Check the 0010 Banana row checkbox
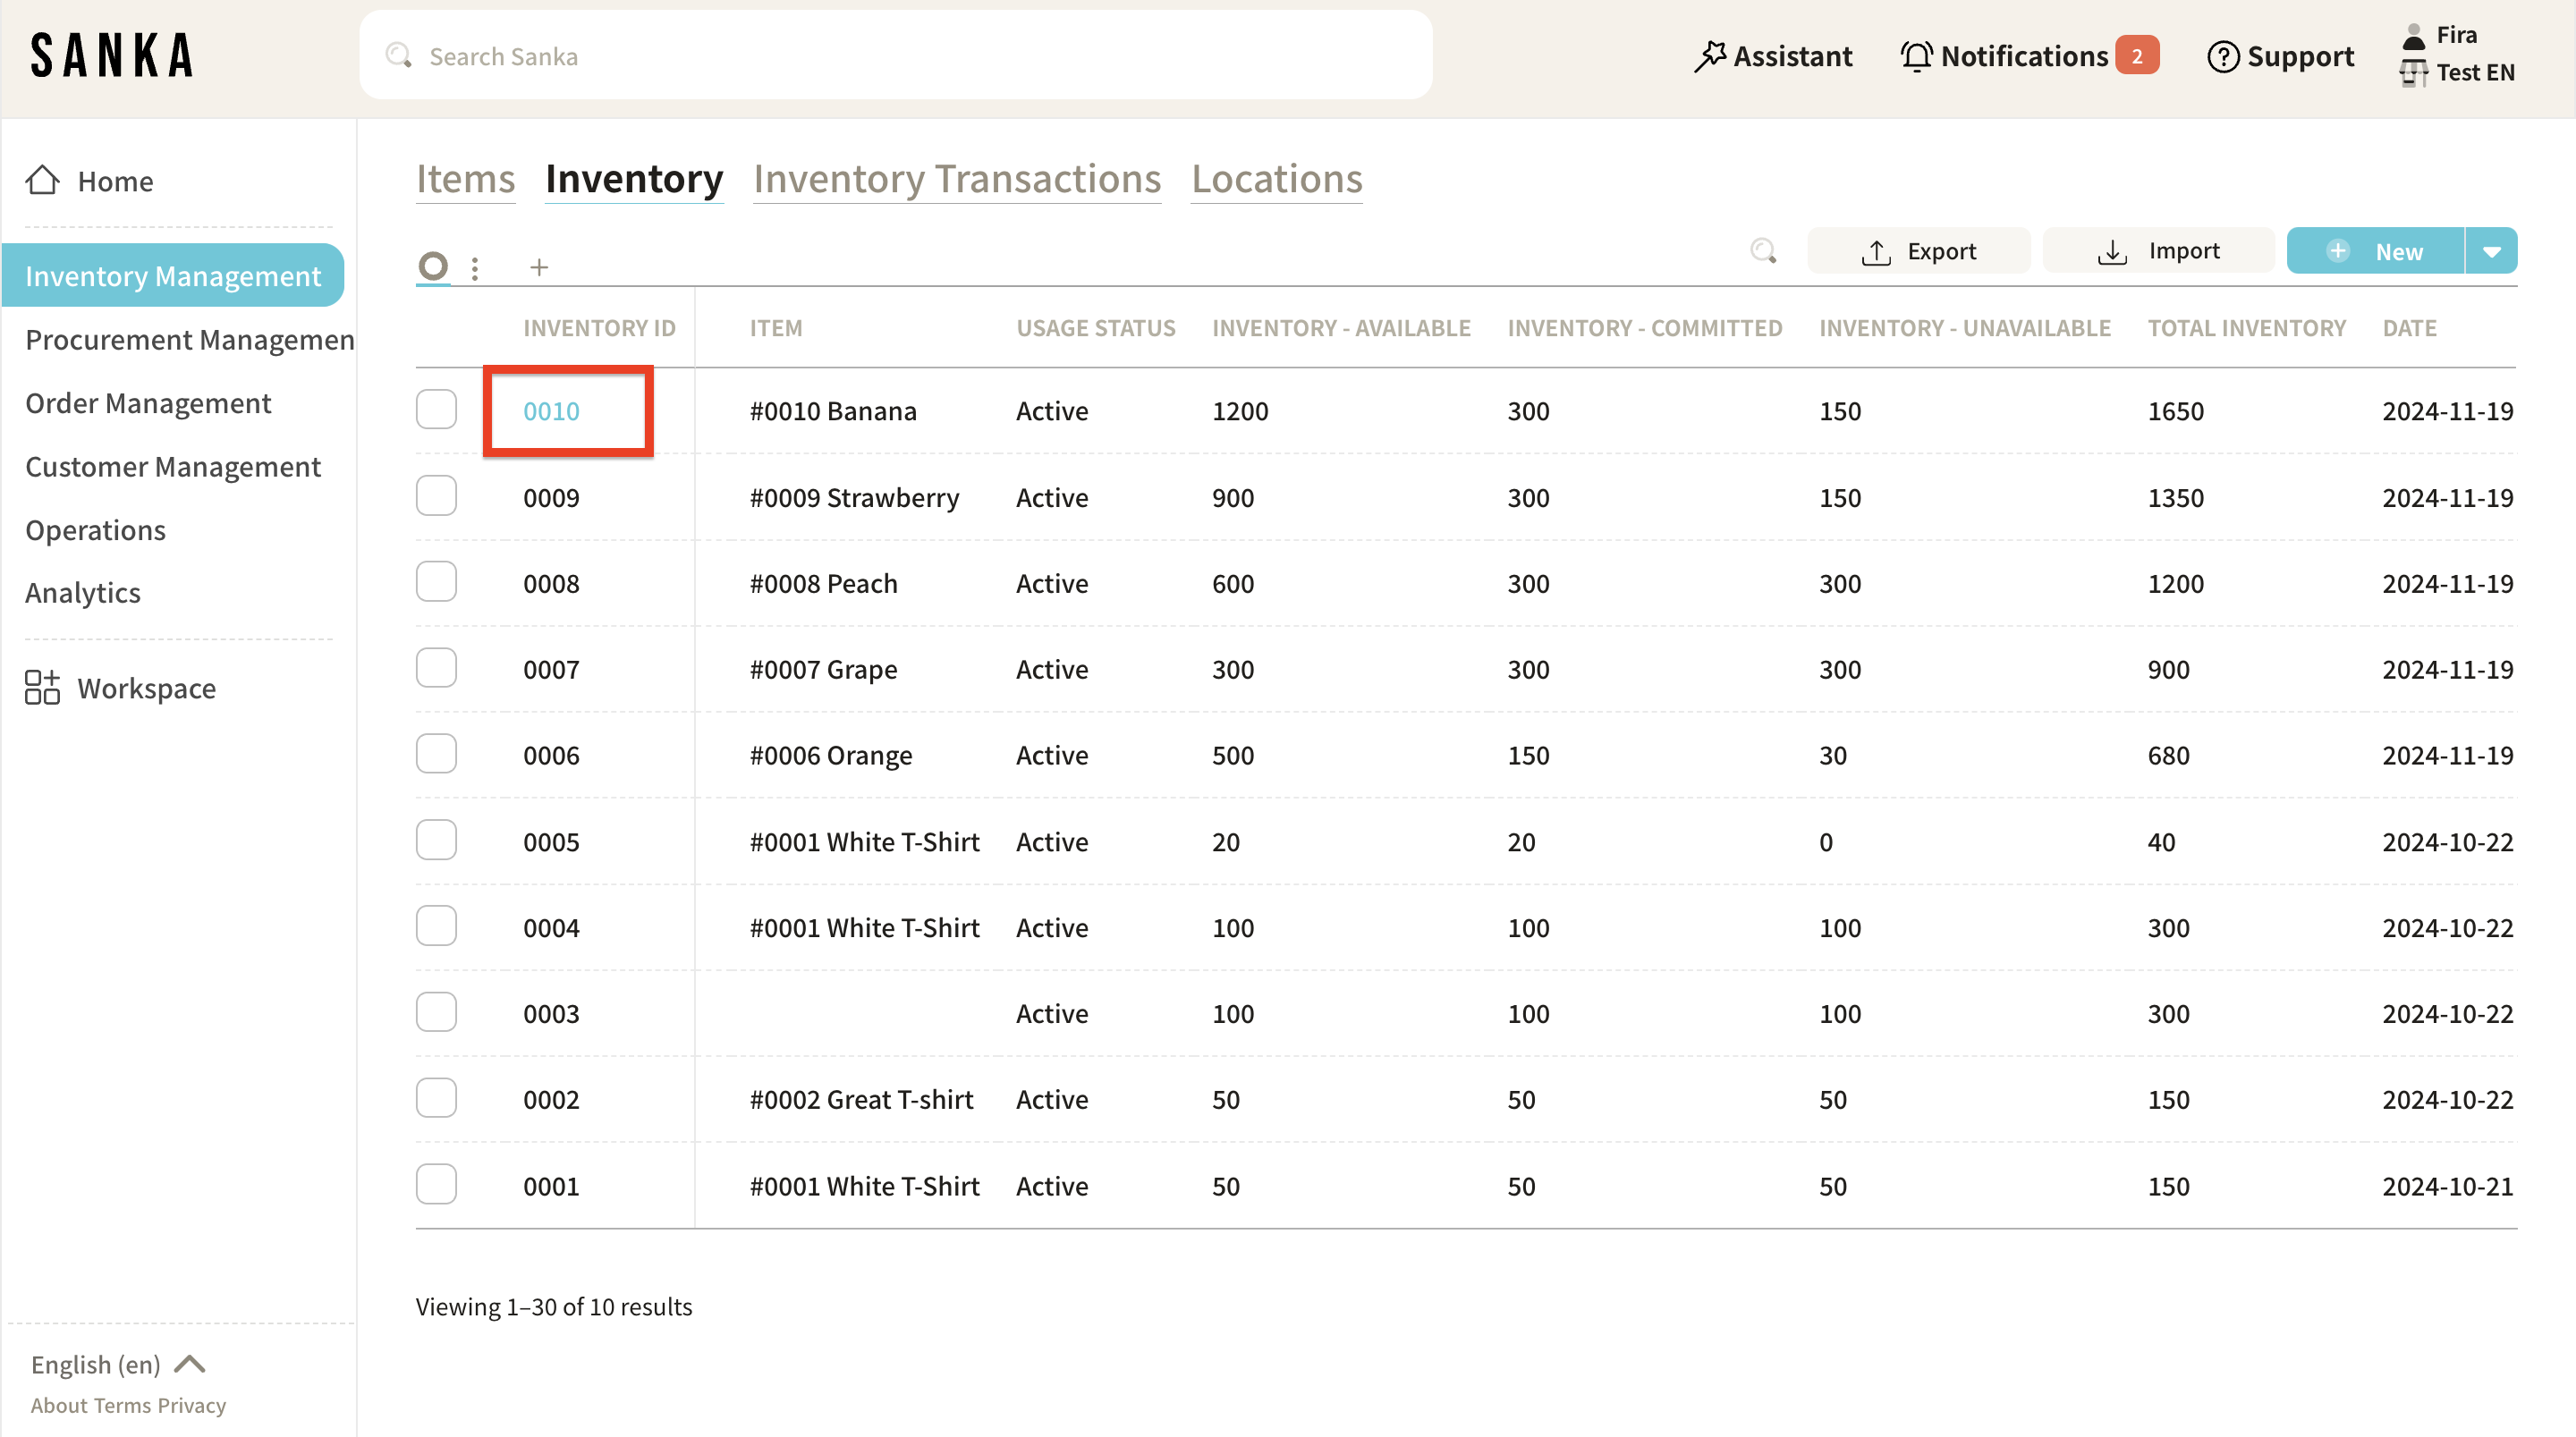Viewport: 2576px width, 1437px height. [x=436, y=410]
